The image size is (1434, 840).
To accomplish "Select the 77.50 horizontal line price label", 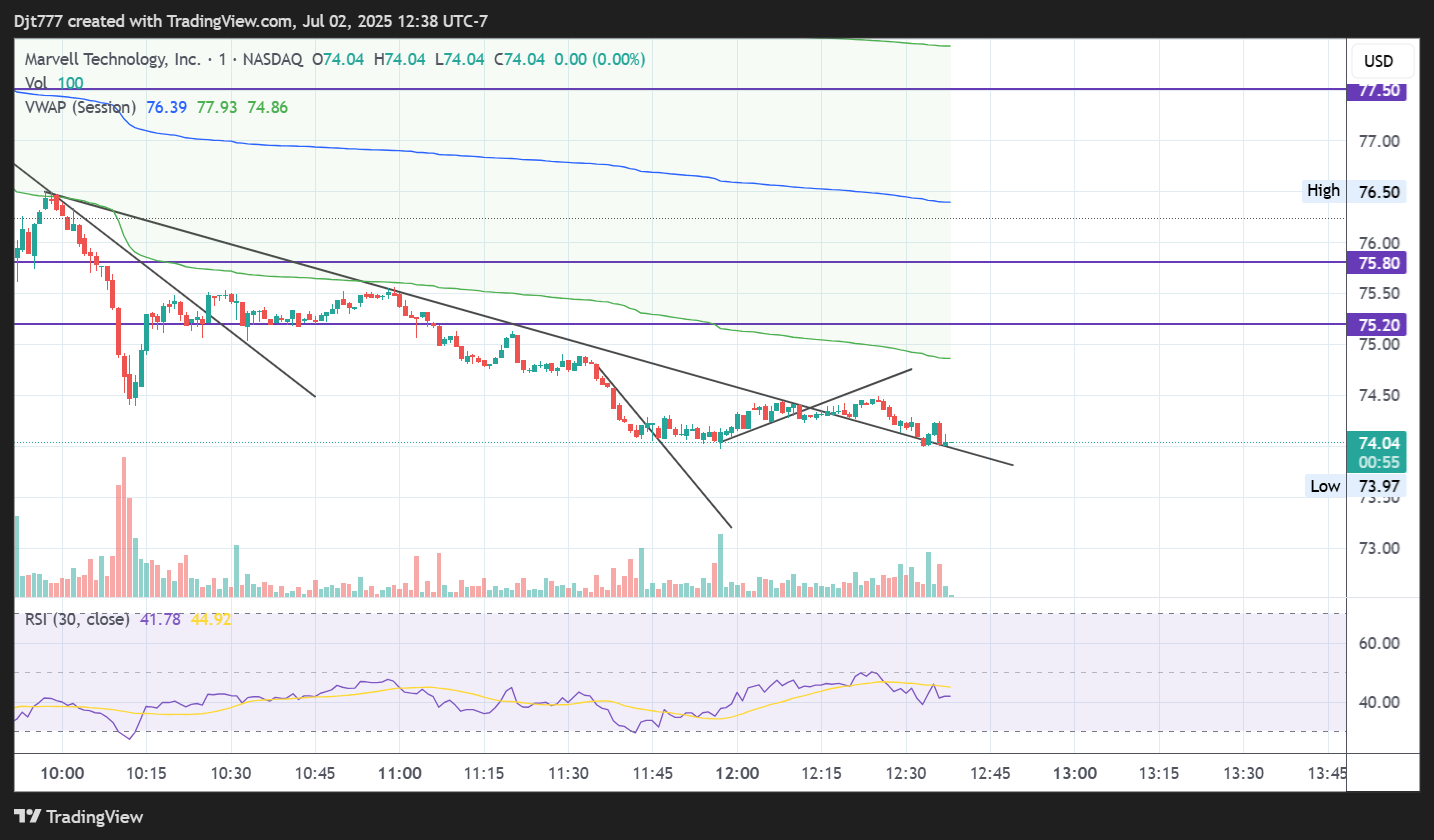I will pyautogui.click(x=1378, y=91).
